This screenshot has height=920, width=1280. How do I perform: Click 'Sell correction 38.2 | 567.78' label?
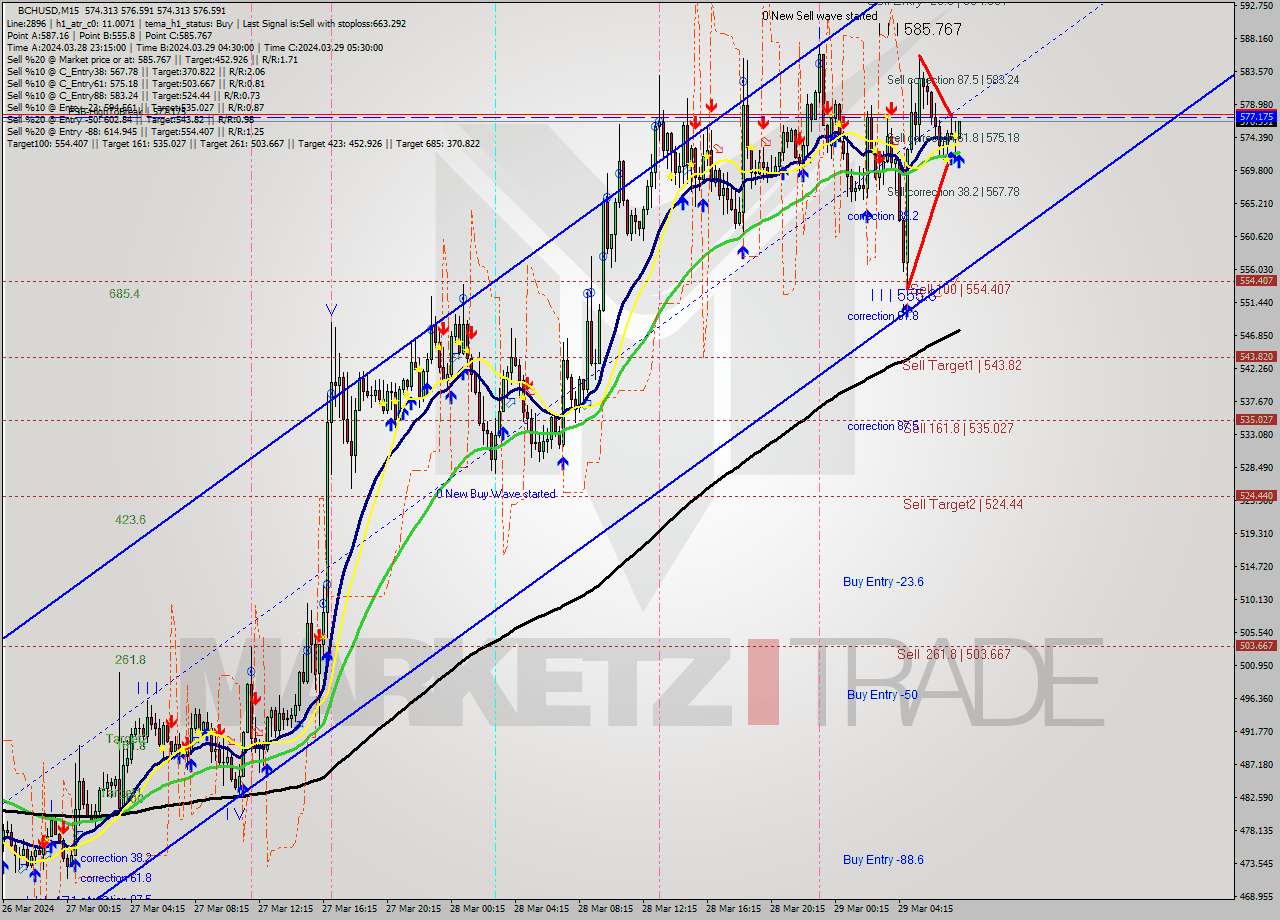coord(953,192)
